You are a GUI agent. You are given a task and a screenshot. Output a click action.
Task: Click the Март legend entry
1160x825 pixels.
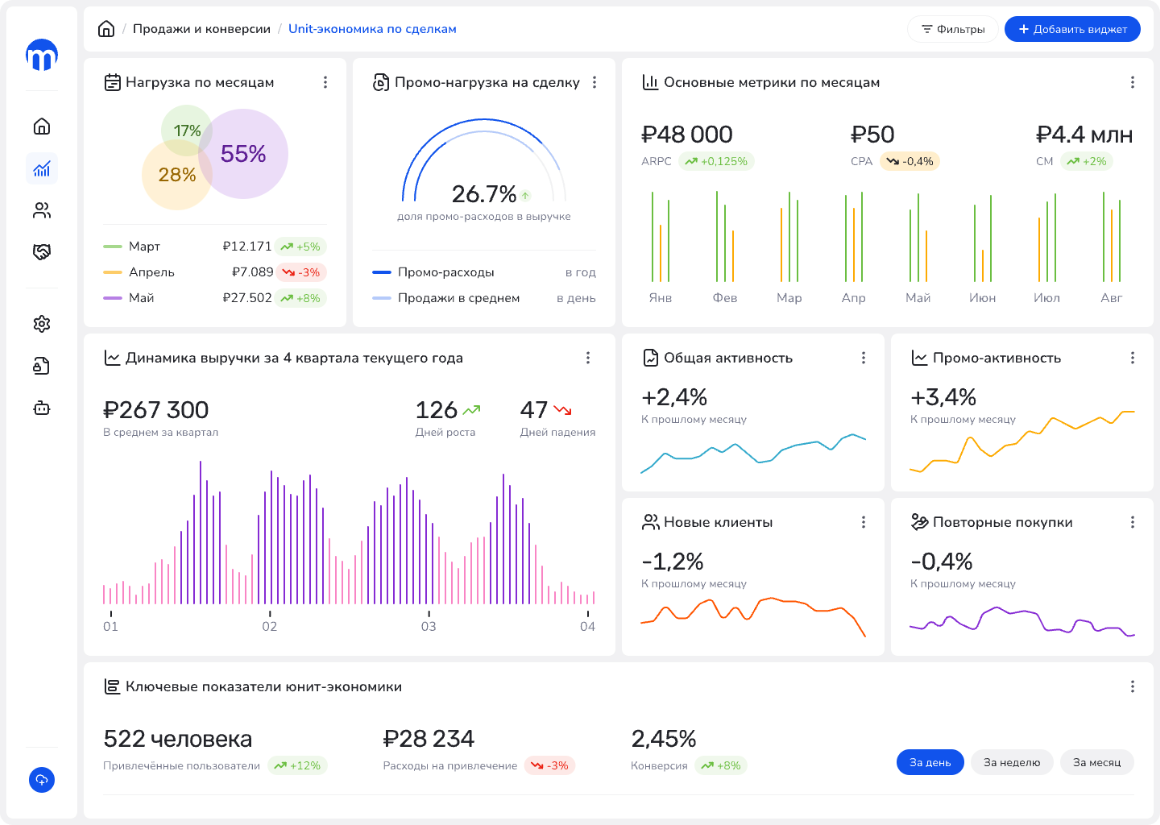[x=132, y=246]
